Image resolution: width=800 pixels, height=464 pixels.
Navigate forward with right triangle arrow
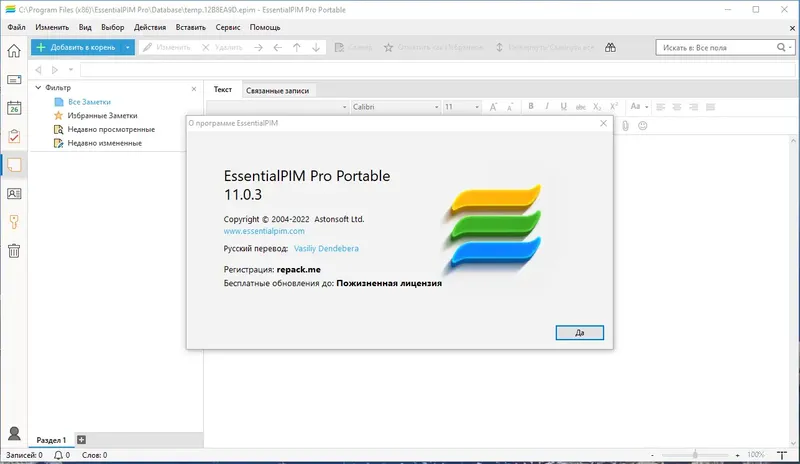pyautogui.click(x=55, y=70)
